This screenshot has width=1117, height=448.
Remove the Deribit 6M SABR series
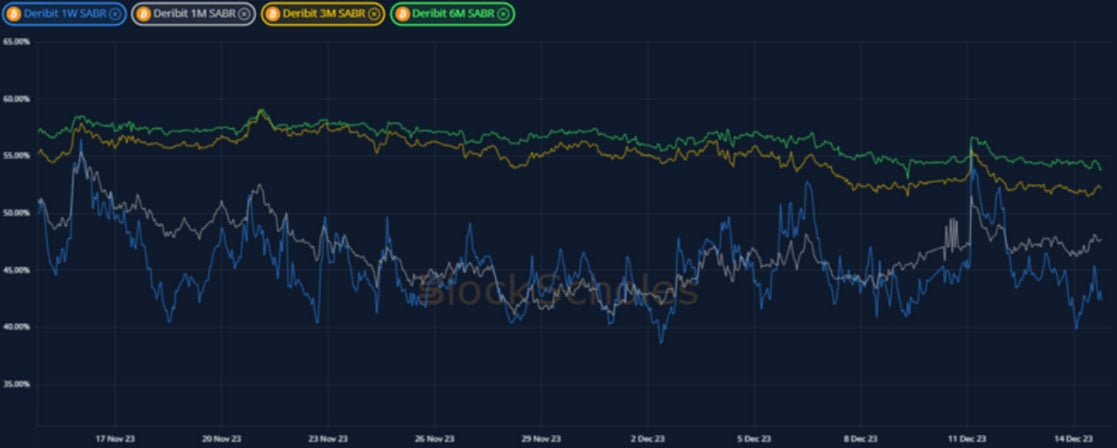[x=504, y=14]
